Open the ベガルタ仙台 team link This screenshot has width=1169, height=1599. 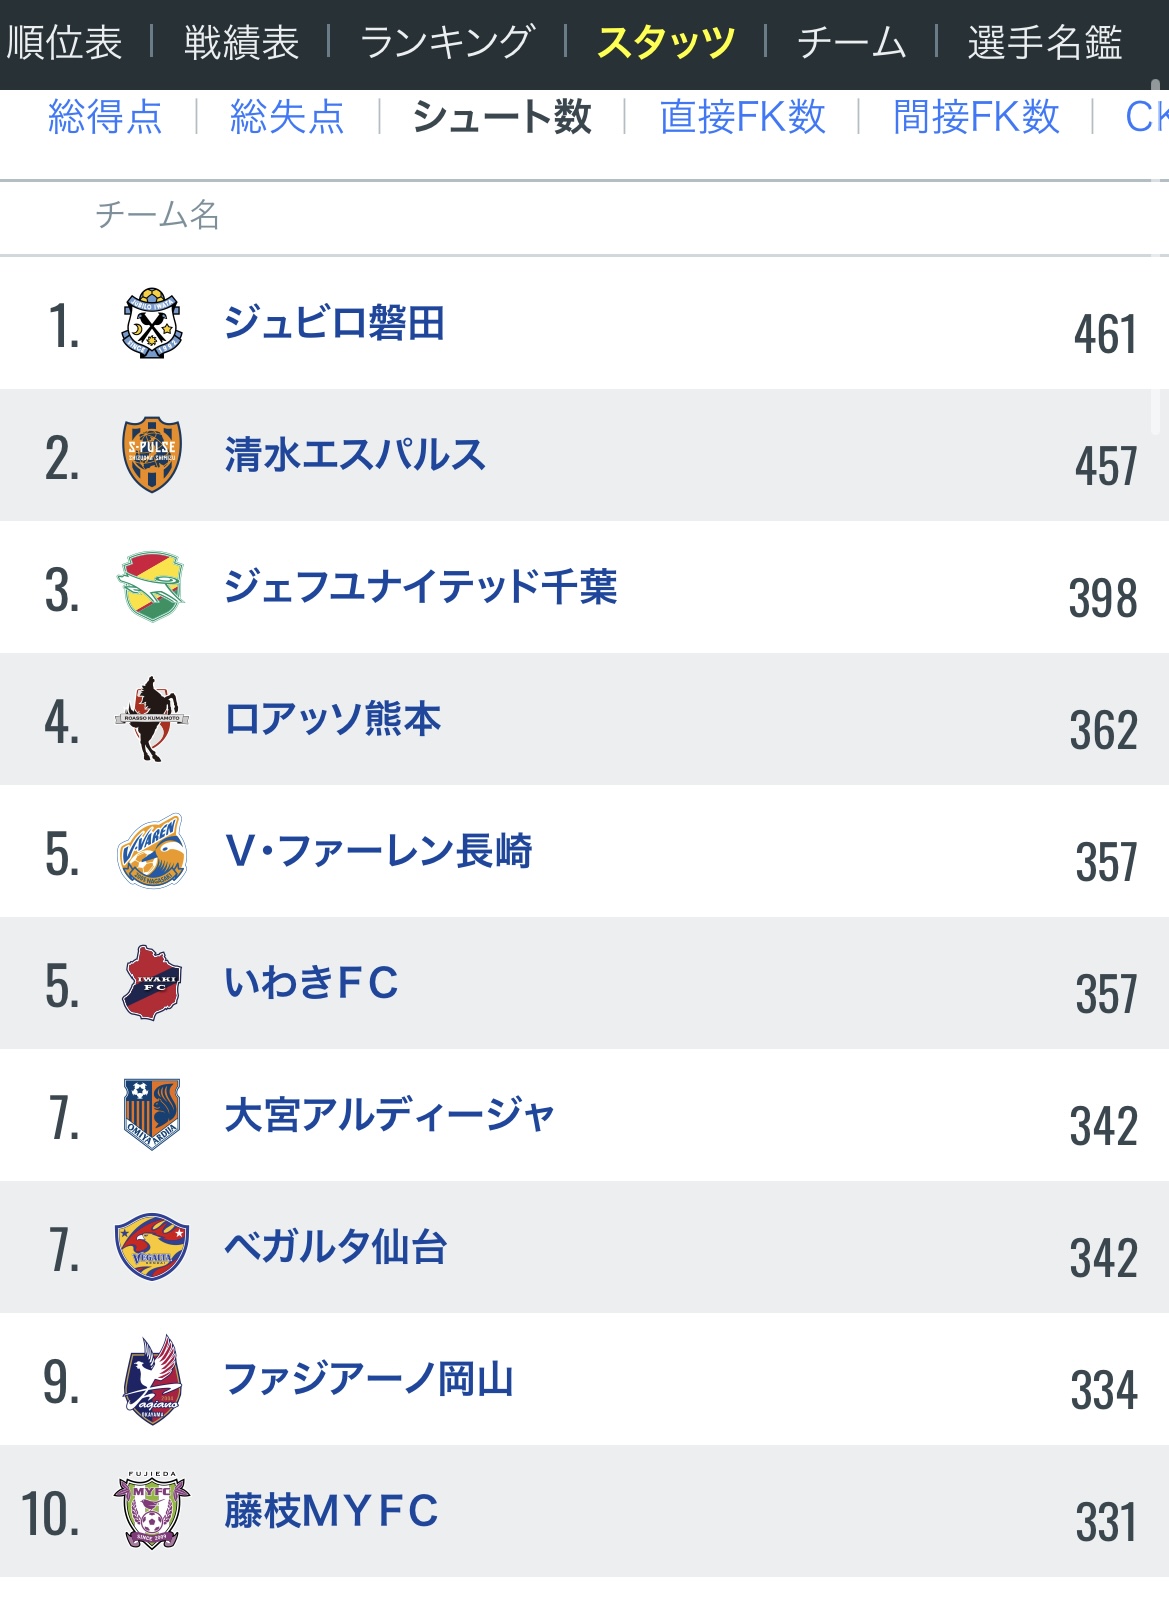click(x=335, y=1247)
